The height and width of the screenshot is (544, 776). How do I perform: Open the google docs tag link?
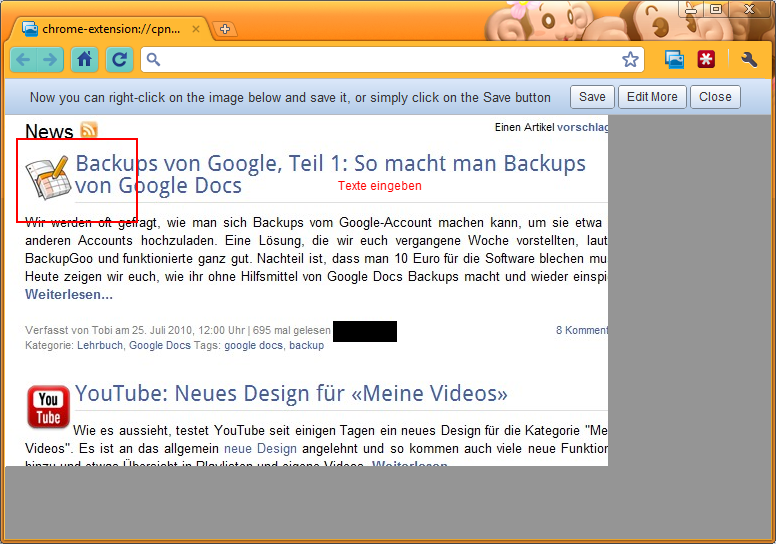click(x=253, y=346)
